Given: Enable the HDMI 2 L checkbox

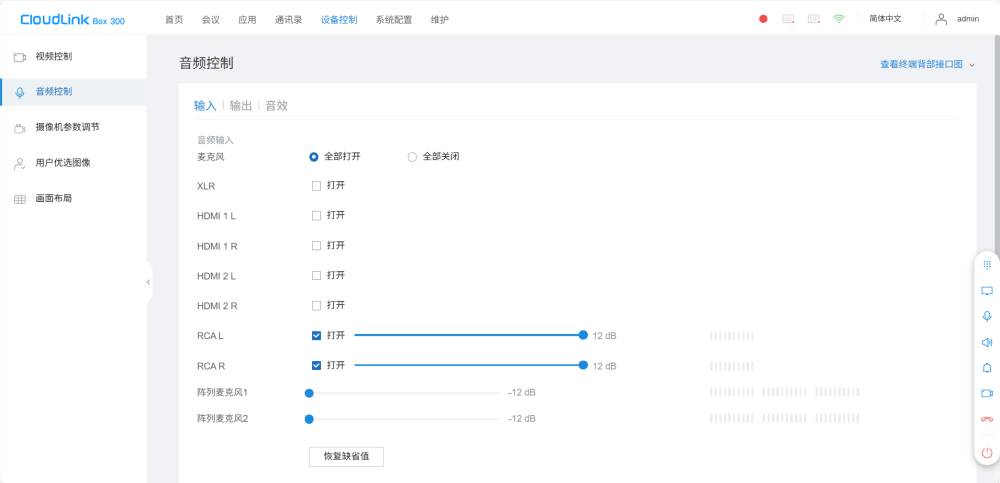Looking at the screenshot, I should tap(316, 276).
